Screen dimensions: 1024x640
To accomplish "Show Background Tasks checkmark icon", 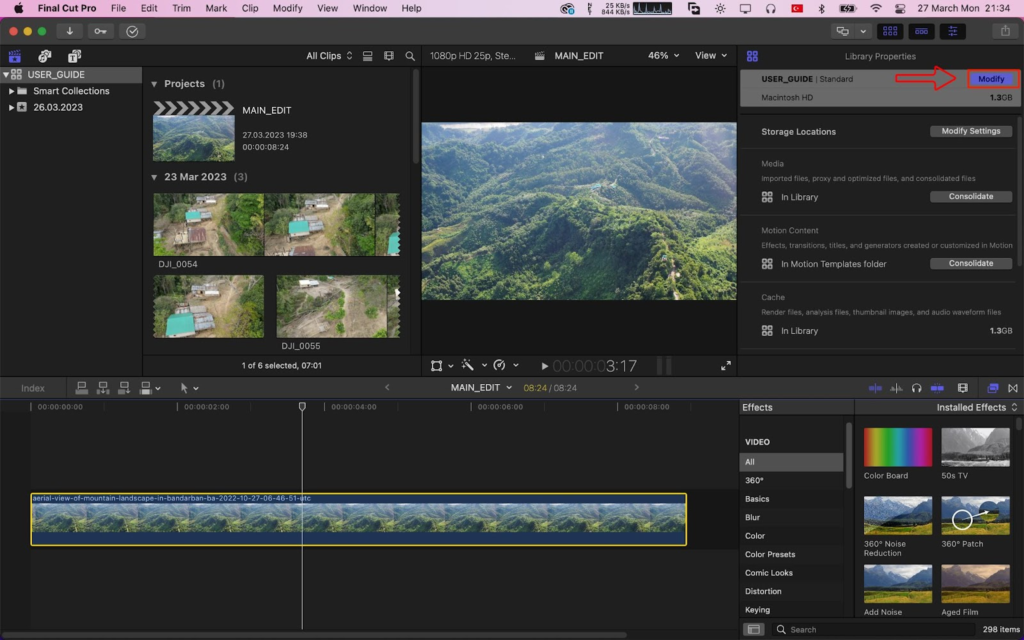I will 132,31.
